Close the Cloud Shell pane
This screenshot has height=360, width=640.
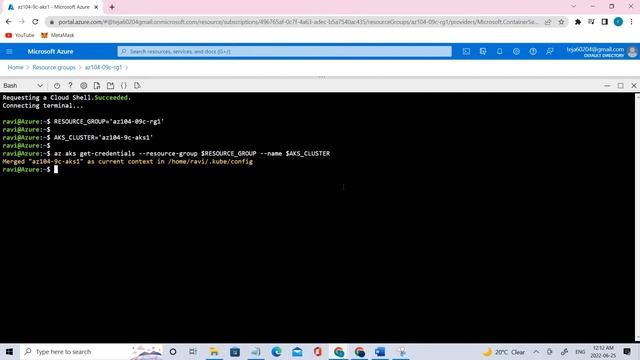coord(634,86)
